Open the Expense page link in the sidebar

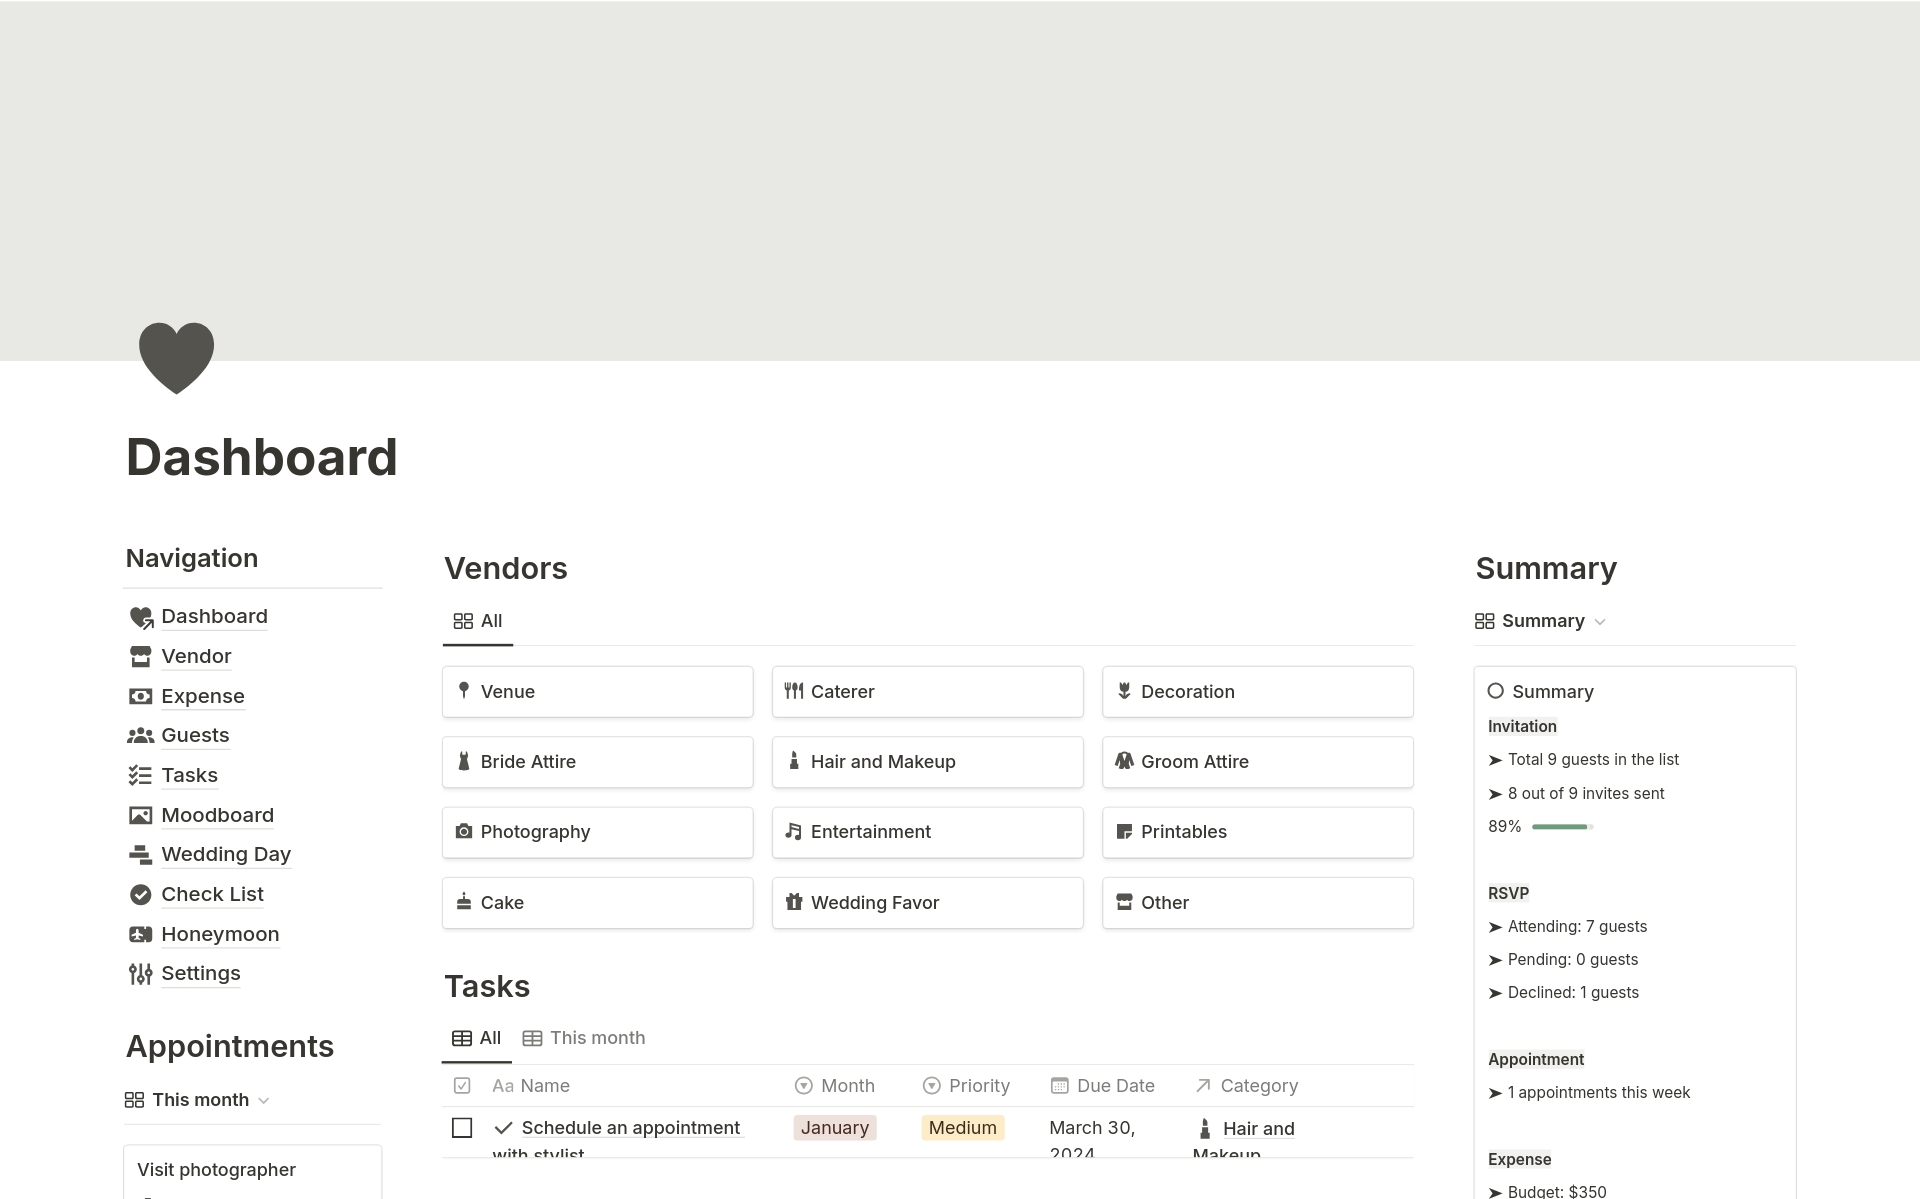click(x=203, y=696)
